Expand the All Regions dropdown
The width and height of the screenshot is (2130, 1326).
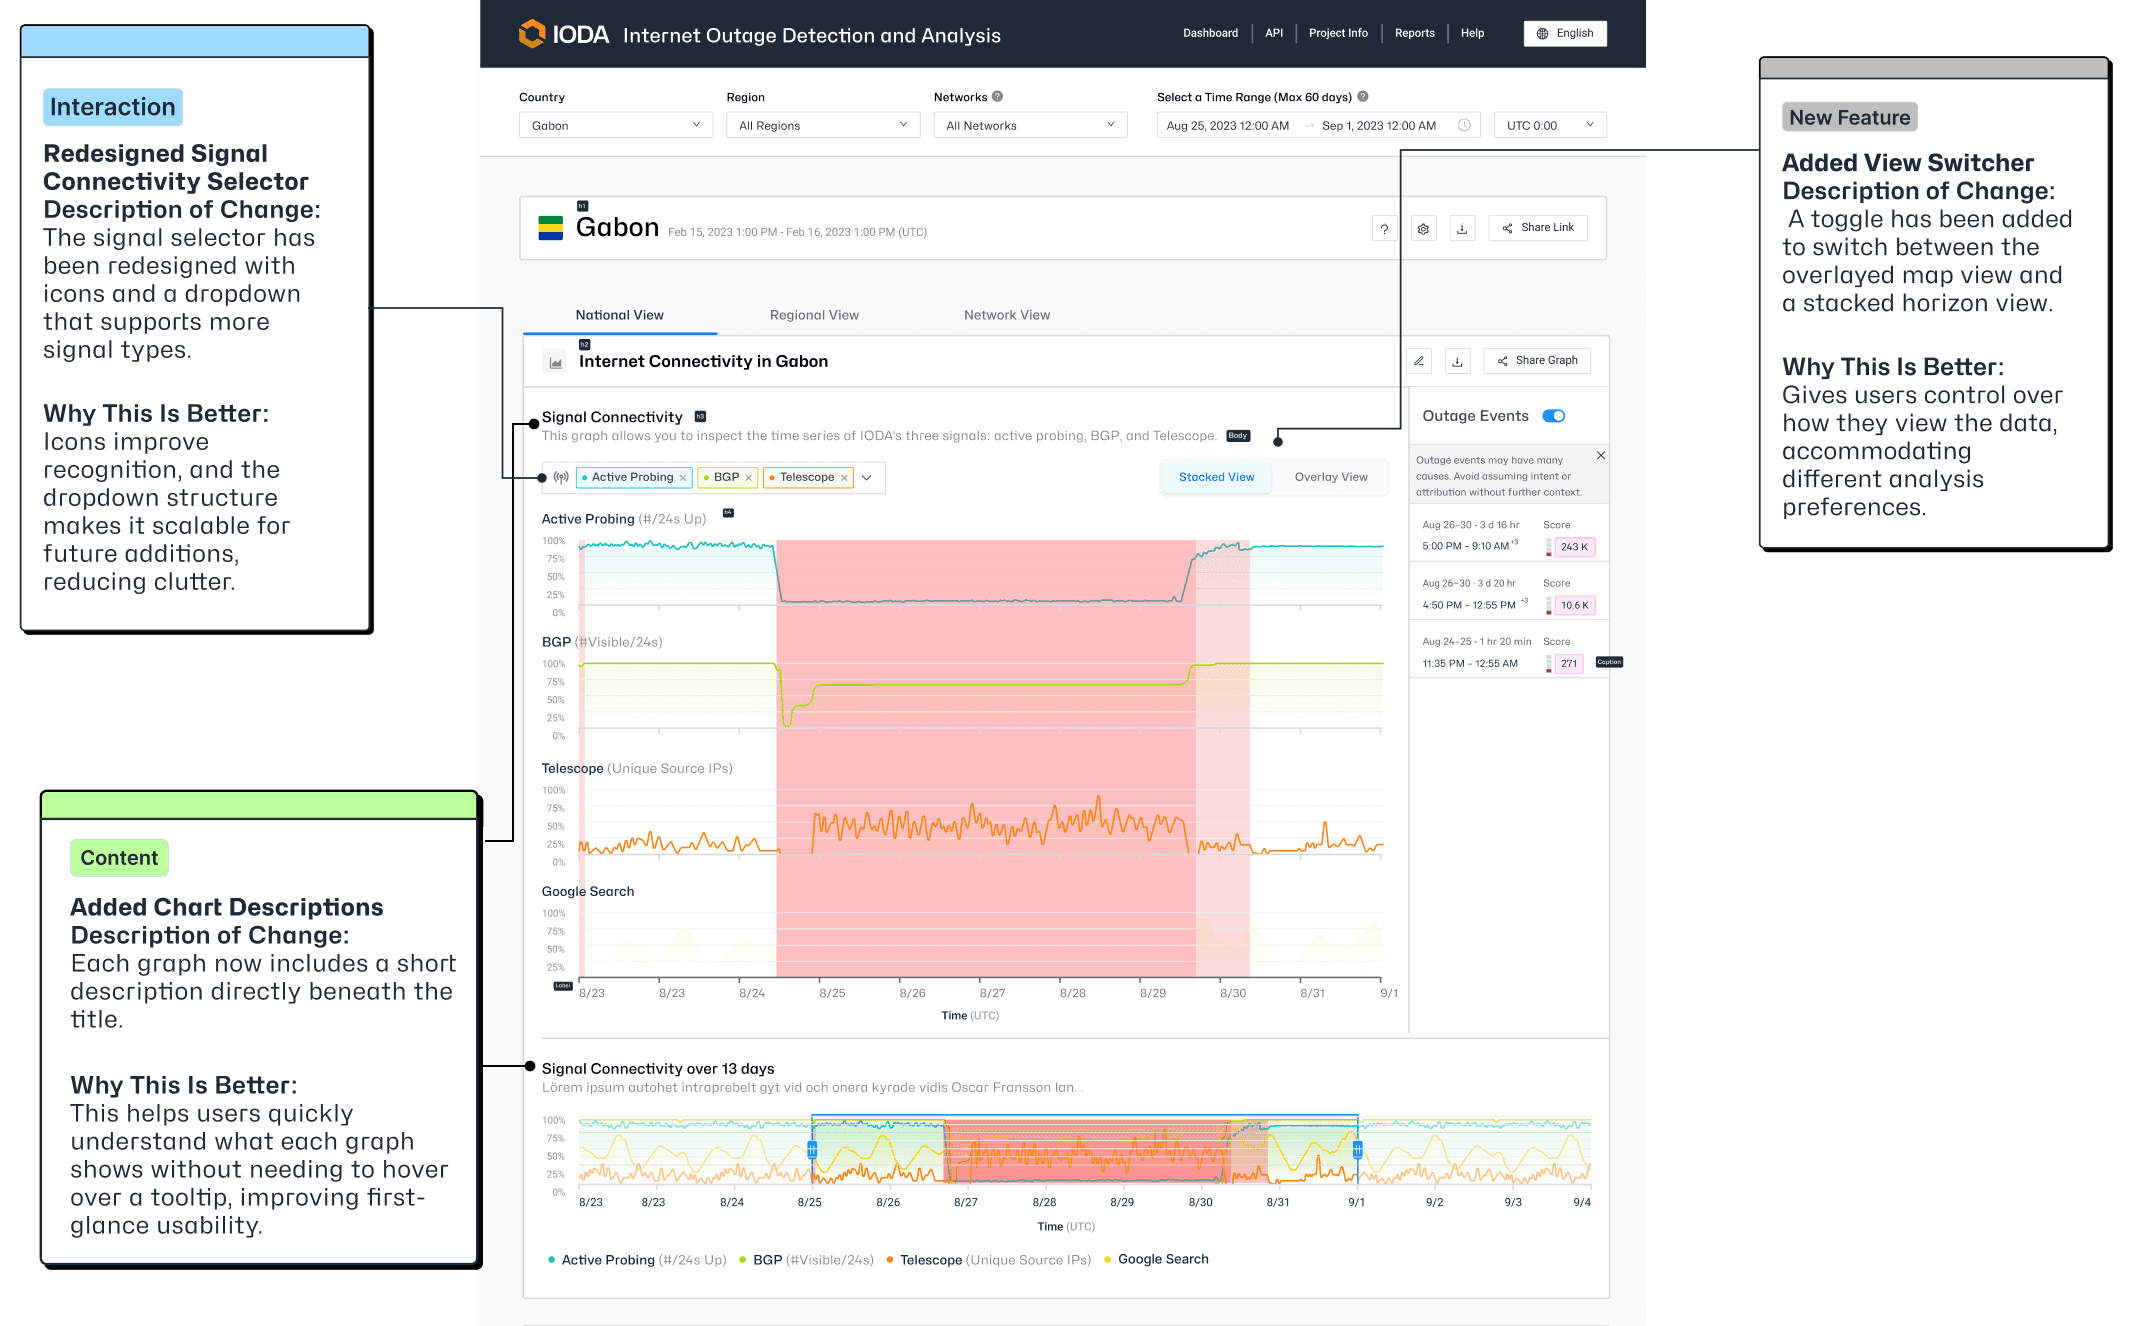point(822,126)
